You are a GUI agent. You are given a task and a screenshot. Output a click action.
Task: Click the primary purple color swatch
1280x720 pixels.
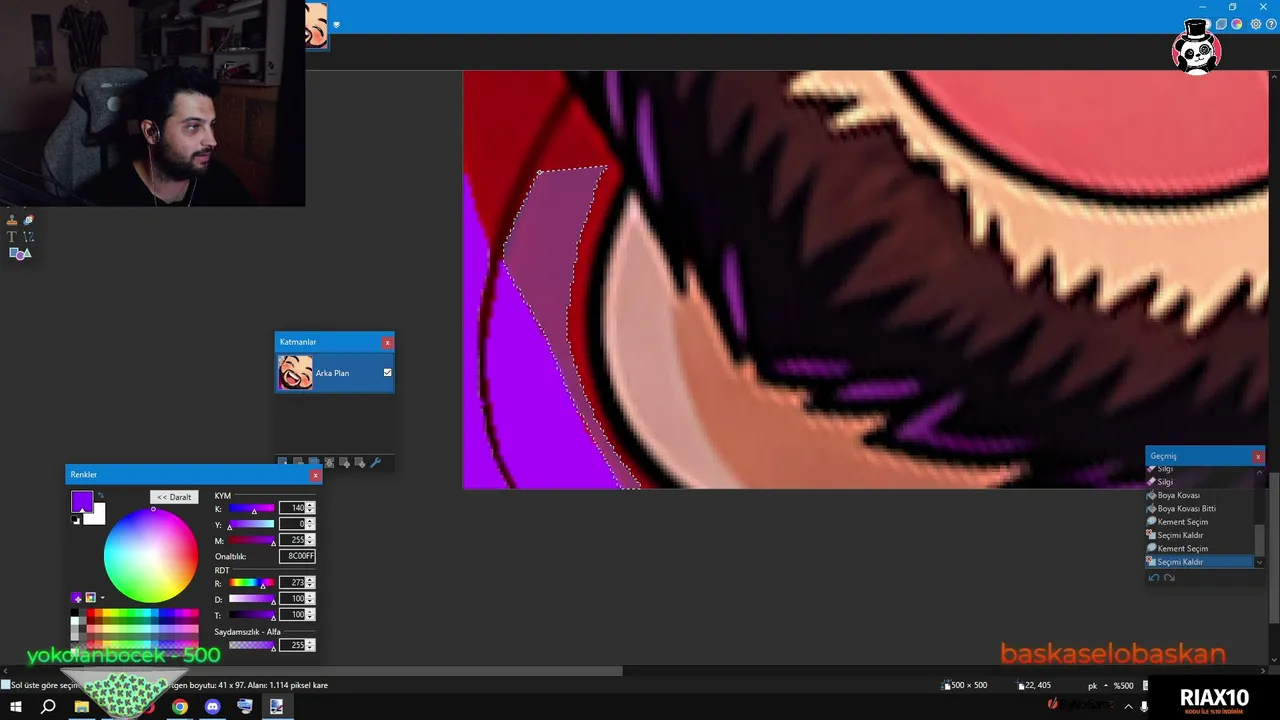pos(82,502)
